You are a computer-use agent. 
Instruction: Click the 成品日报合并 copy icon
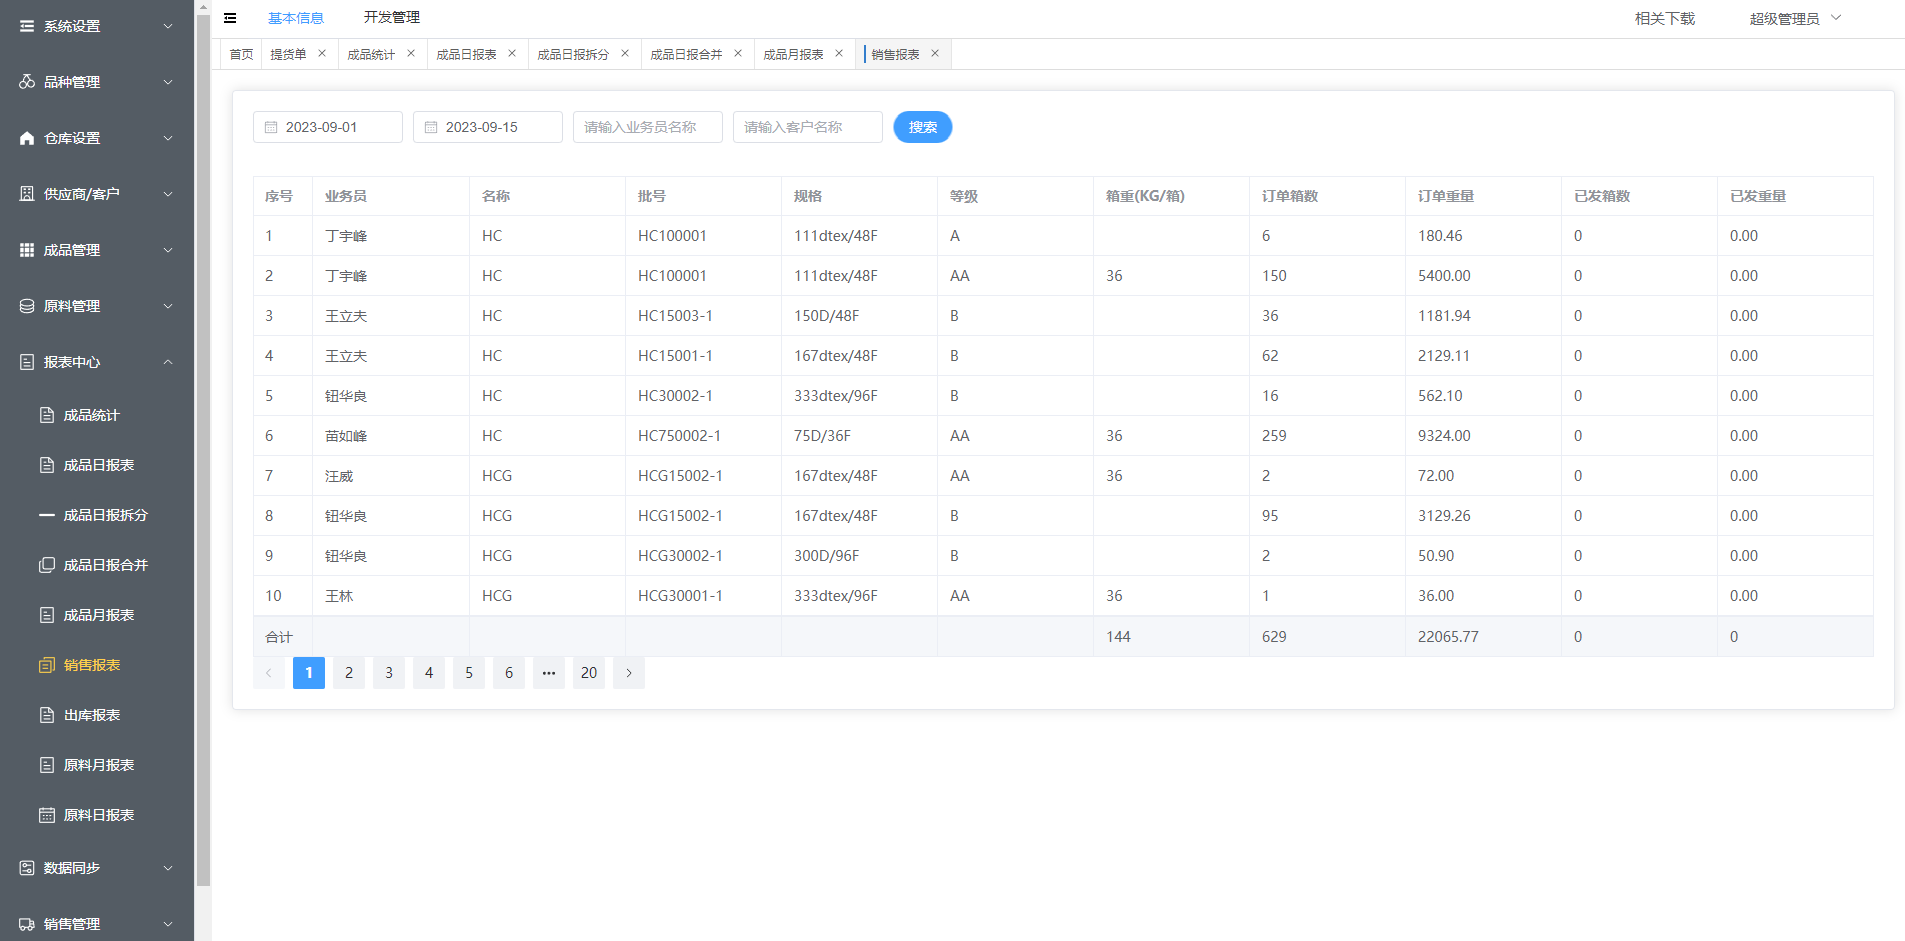tap(47, 565)
